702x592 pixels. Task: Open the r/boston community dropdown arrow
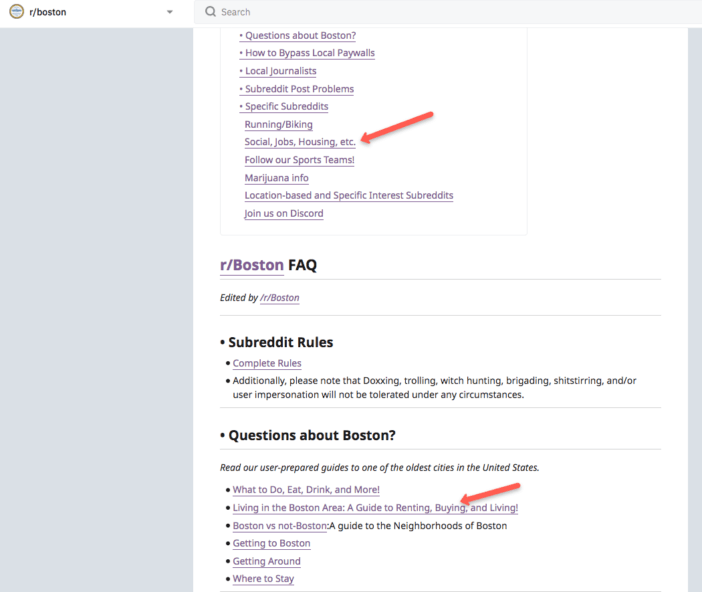[170, 12]
